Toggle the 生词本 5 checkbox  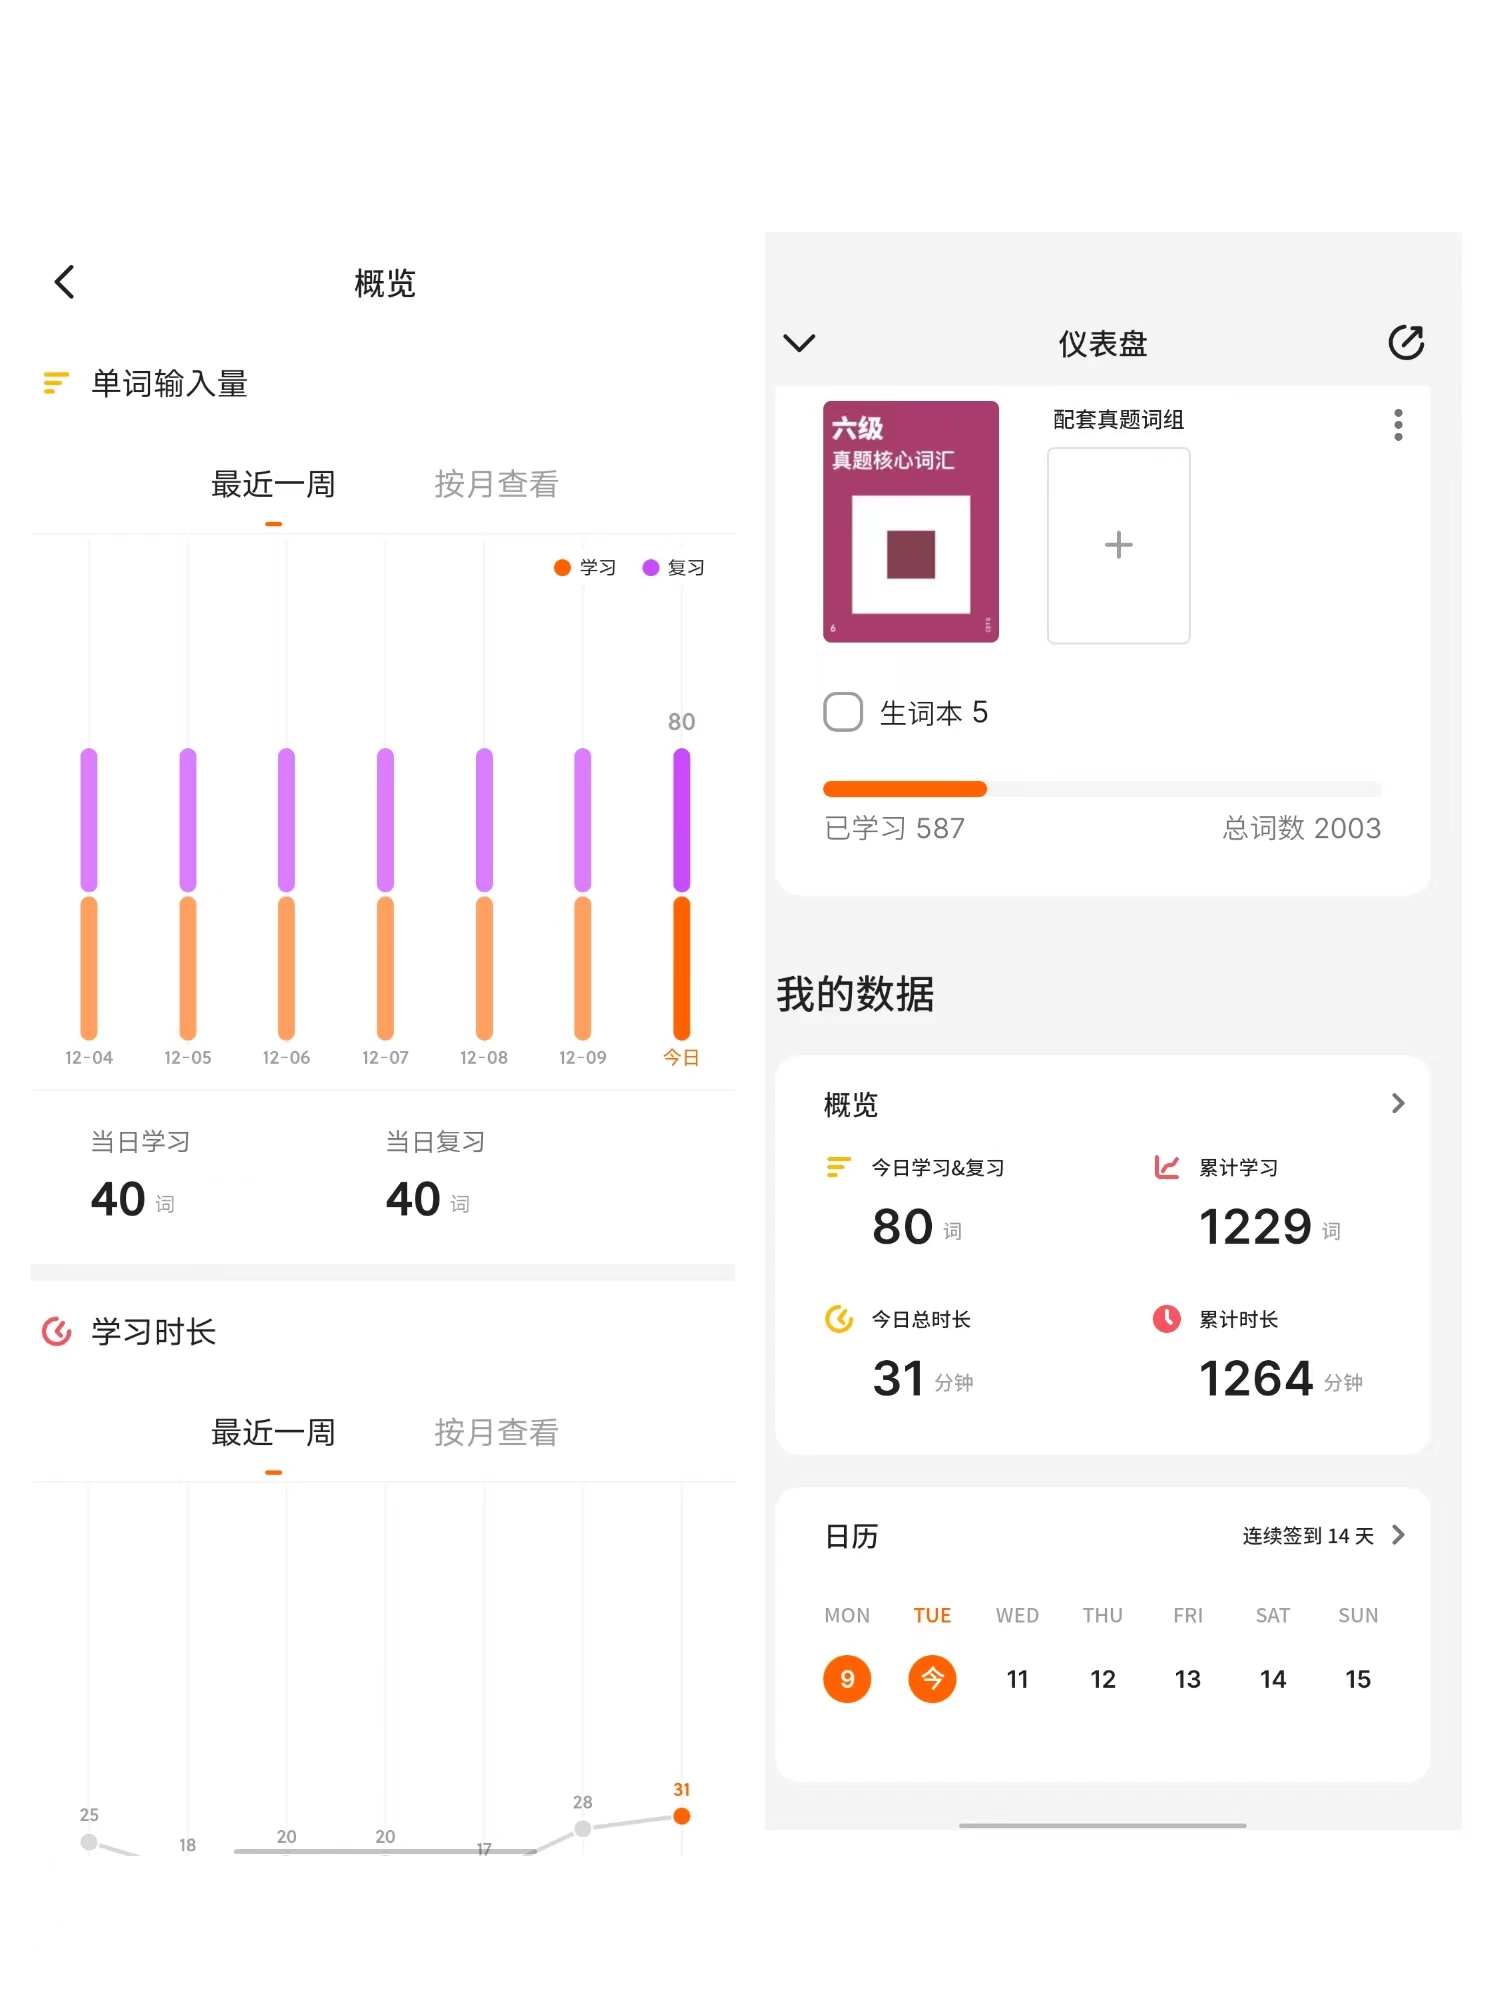pyautogui.click(x=843, y=712)
